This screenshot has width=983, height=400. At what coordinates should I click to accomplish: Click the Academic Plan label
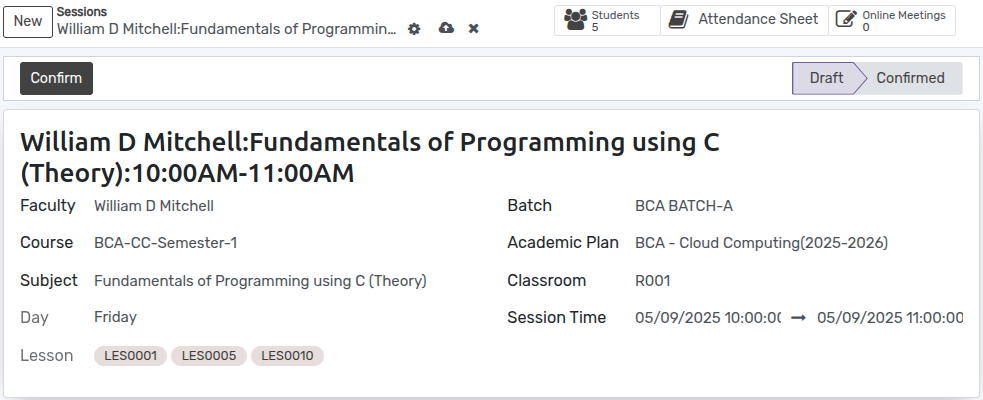563,243
